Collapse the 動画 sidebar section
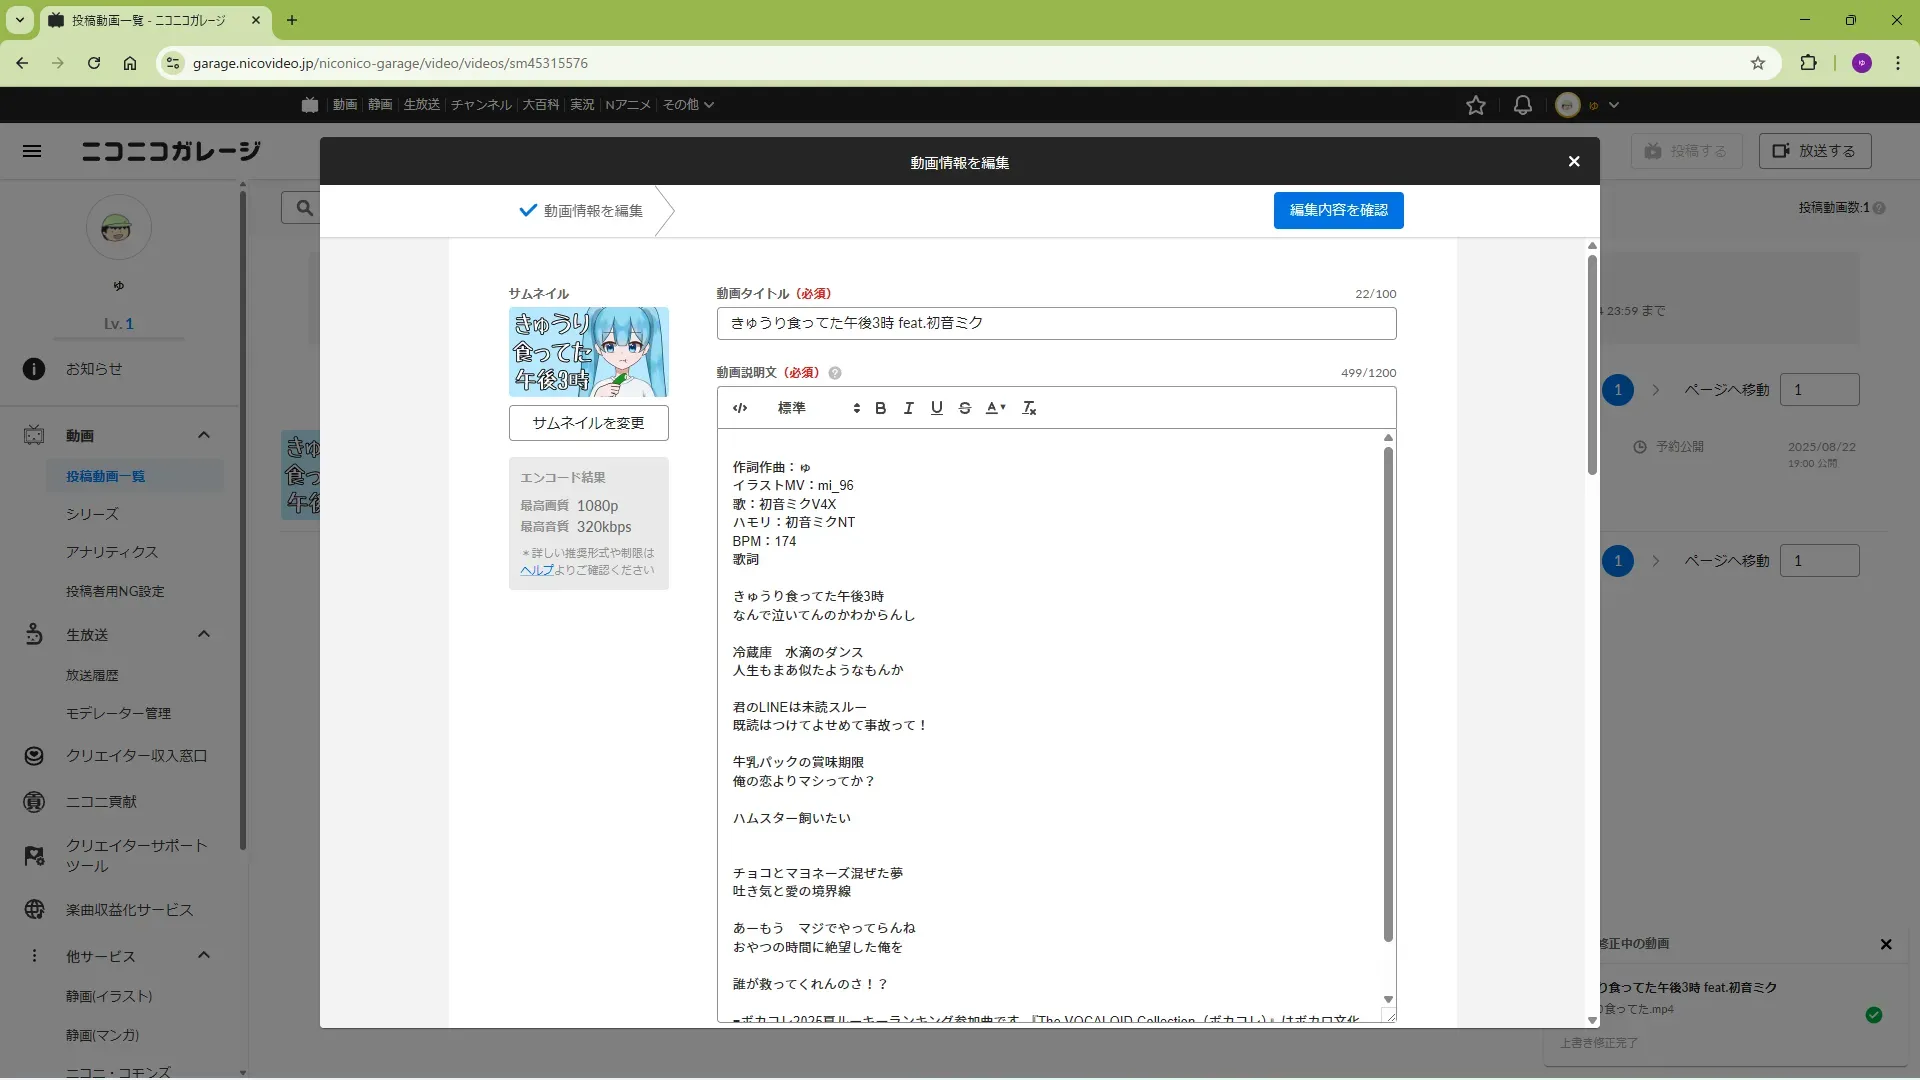 tap(203, 435)
